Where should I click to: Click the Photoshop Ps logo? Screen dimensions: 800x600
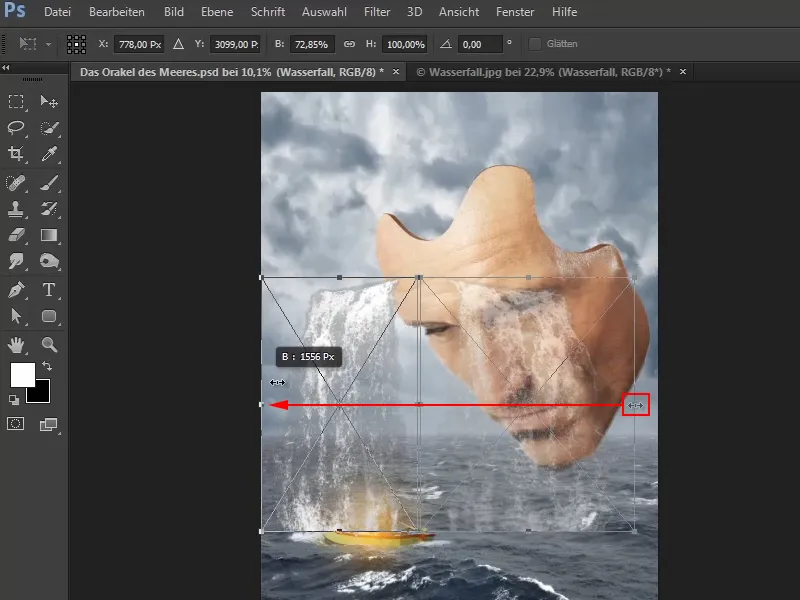coord(14,10)
